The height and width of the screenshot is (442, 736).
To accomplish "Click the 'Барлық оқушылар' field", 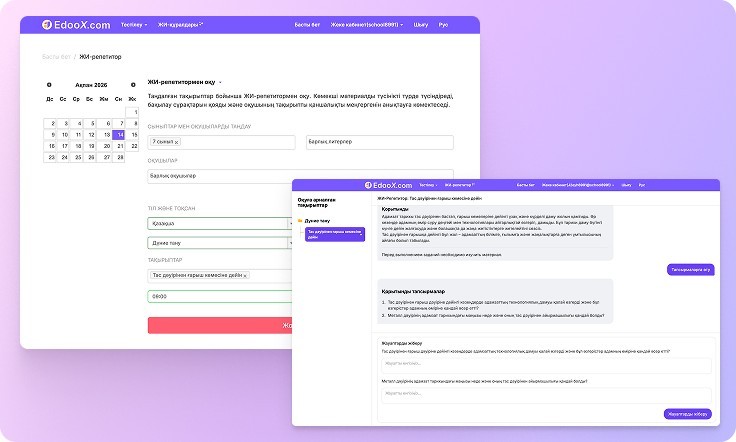I will click(x=300, y=176).
